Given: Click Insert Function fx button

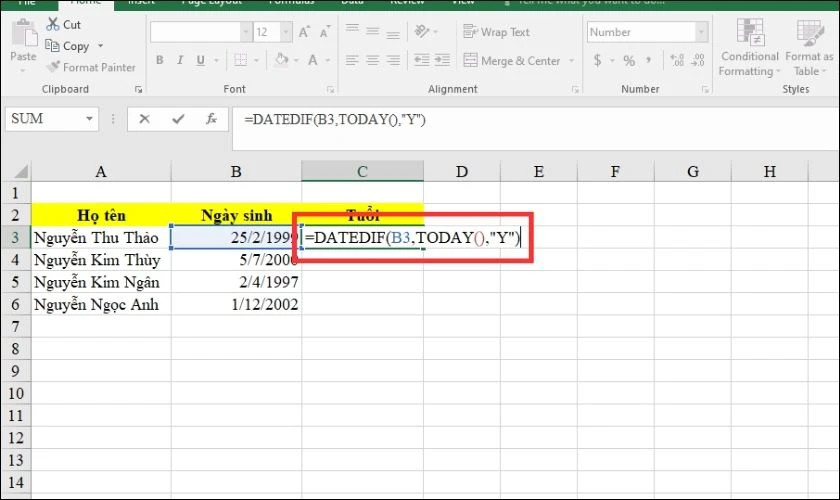Looking at the screenshot, I should point(211,119).
